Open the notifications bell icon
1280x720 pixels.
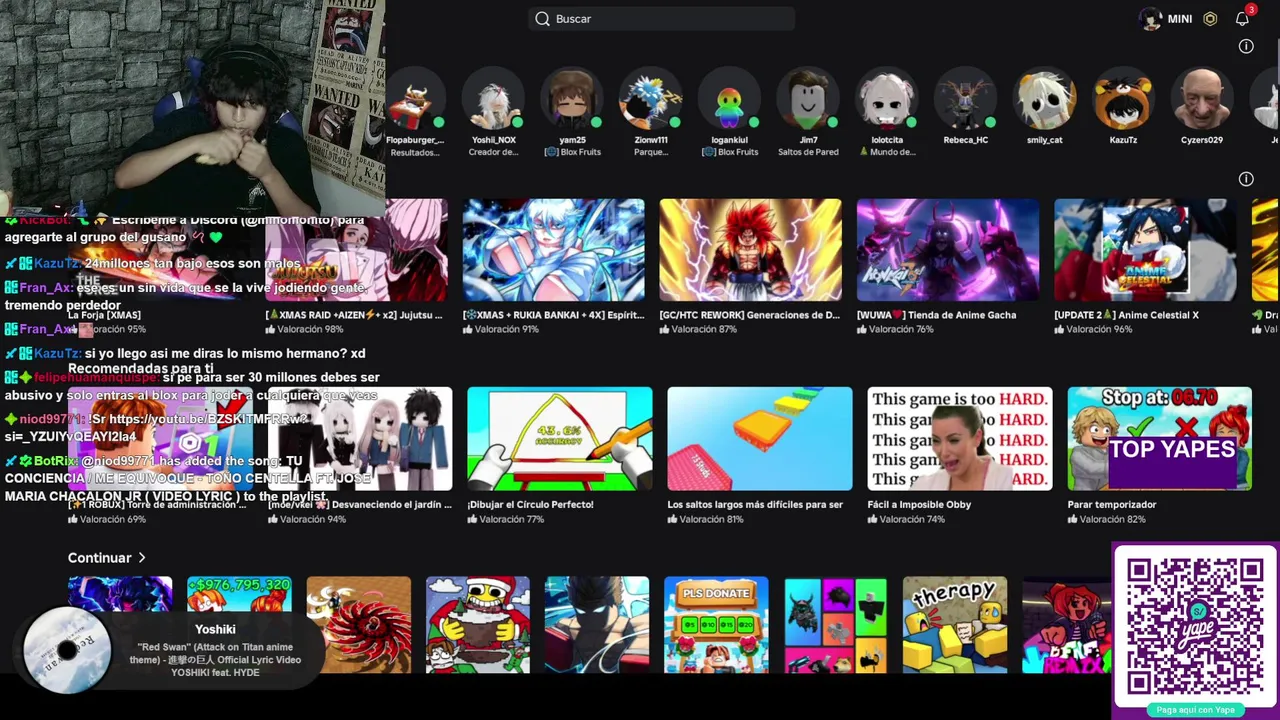[x=1242, y=19]
